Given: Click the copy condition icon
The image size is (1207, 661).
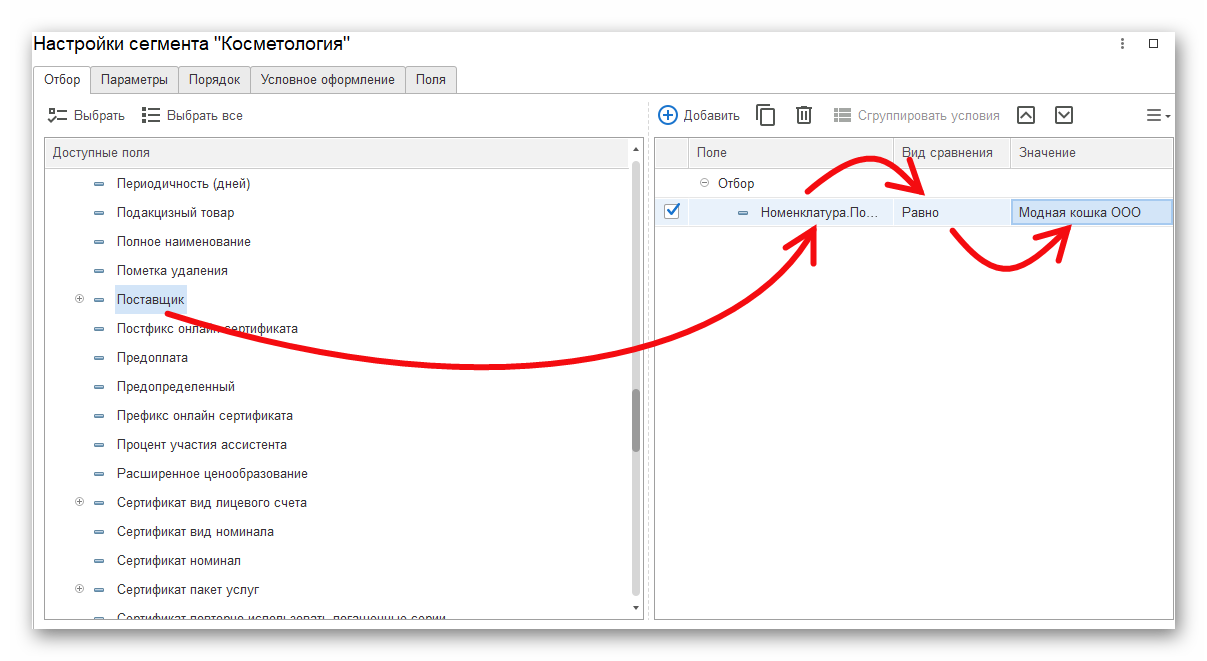Looking at the screenshot, I should [x=765, y=115].
